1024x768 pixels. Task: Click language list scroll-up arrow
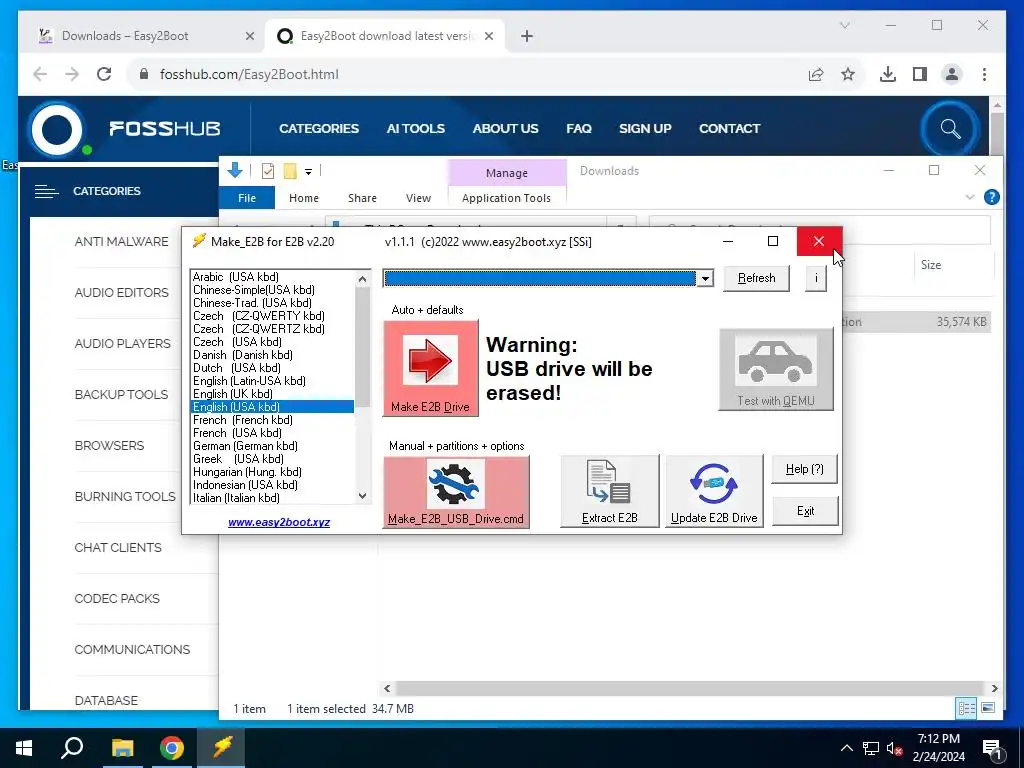362,279
